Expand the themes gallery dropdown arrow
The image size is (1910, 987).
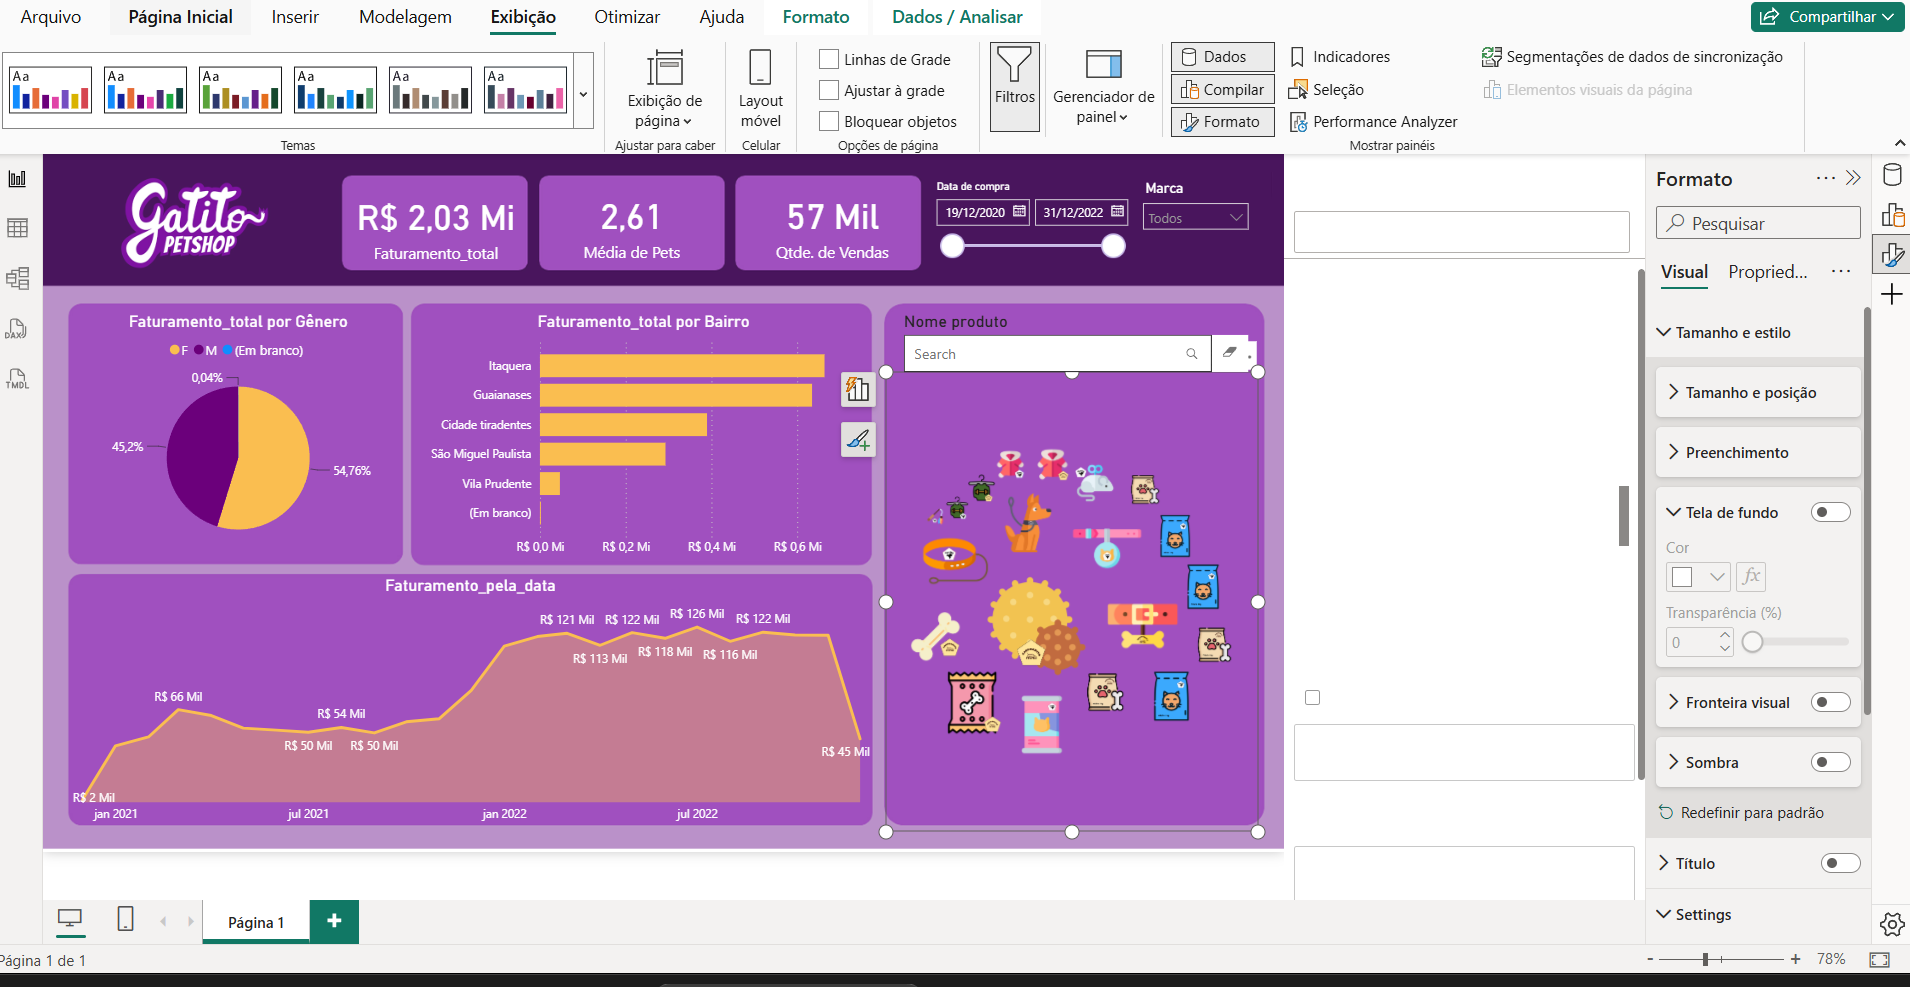(583, 94)
